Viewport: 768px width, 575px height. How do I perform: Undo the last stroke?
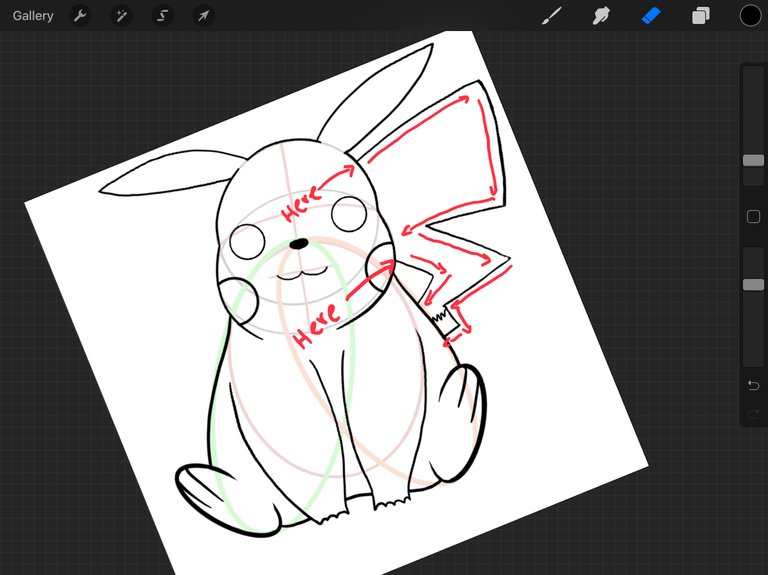(753, 385)
